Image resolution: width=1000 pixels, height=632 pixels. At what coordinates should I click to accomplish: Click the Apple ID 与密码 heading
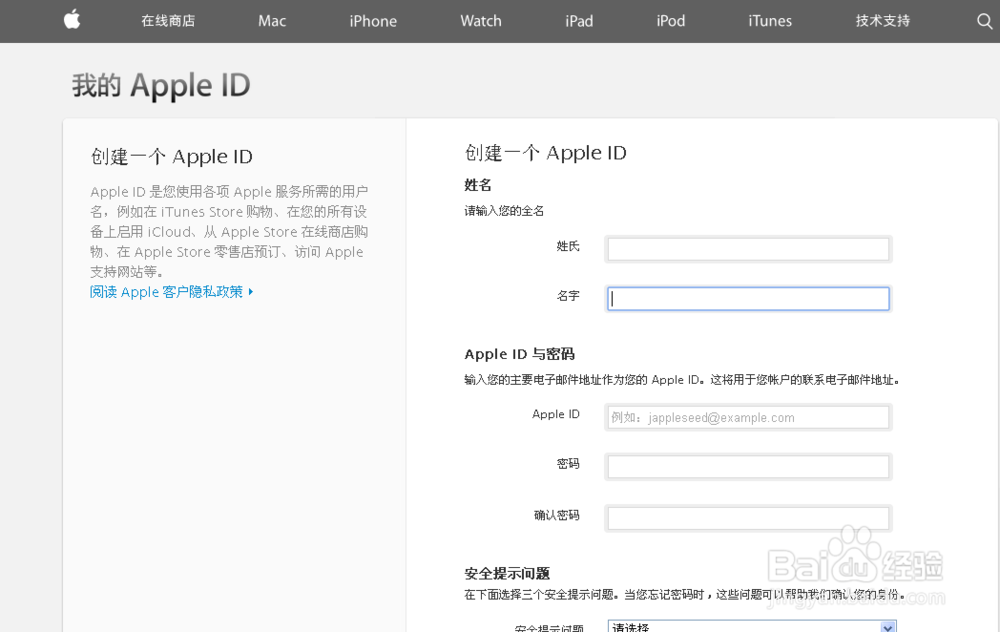pos(519,355)
